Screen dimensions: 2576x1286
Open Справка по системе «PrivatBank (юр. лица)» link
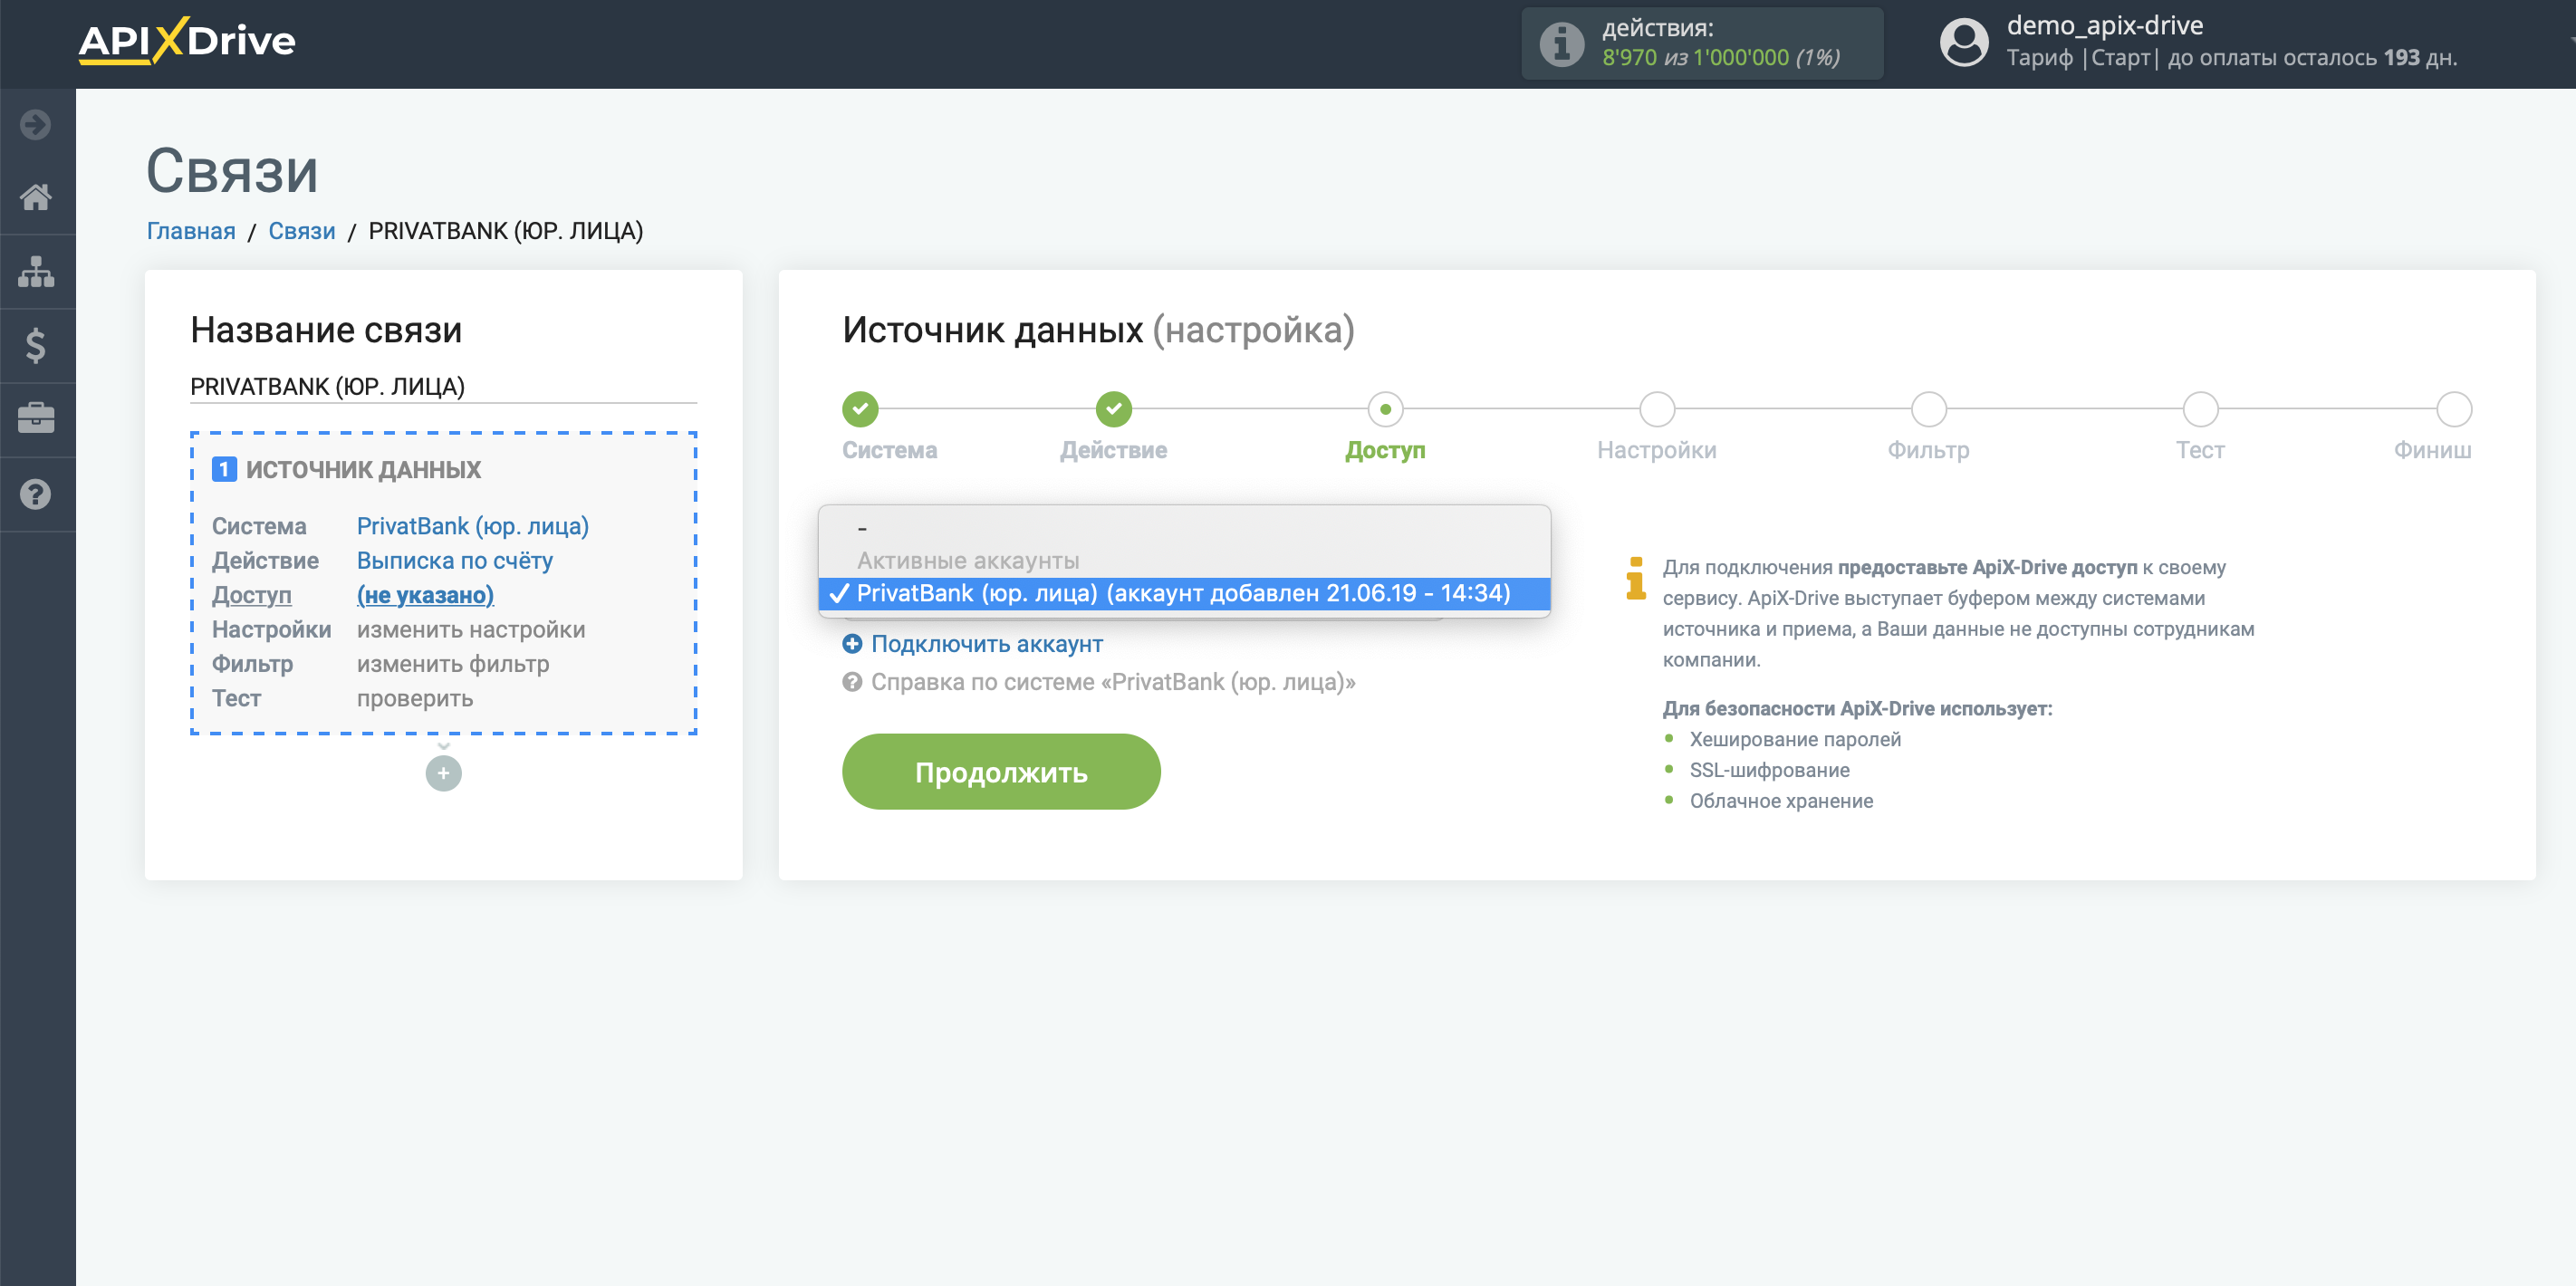click(1113, 682)
